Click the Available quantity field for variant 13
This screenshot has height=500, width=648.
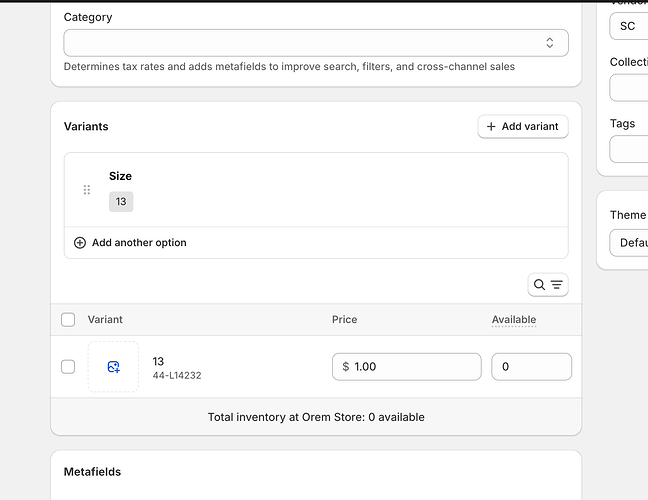(531, 367)
